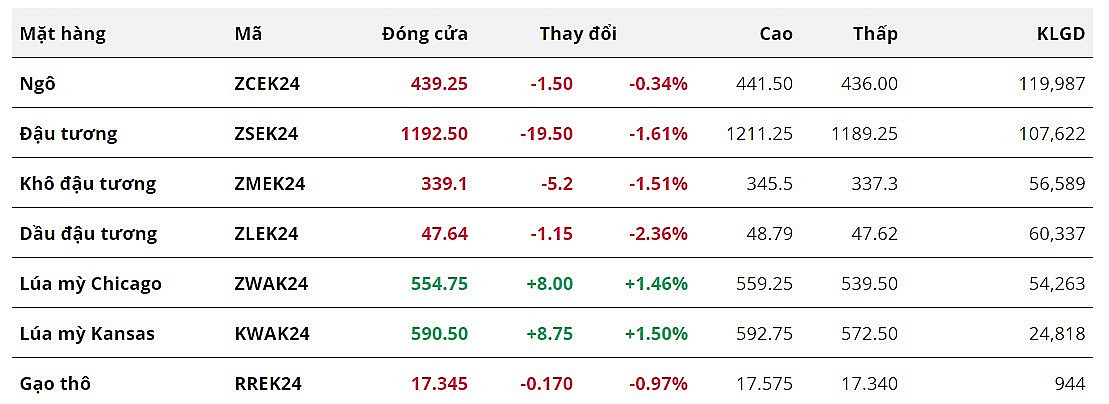Click the Mặt hàng column header
The image size is (1109, 404).
(x=62, y=34)
